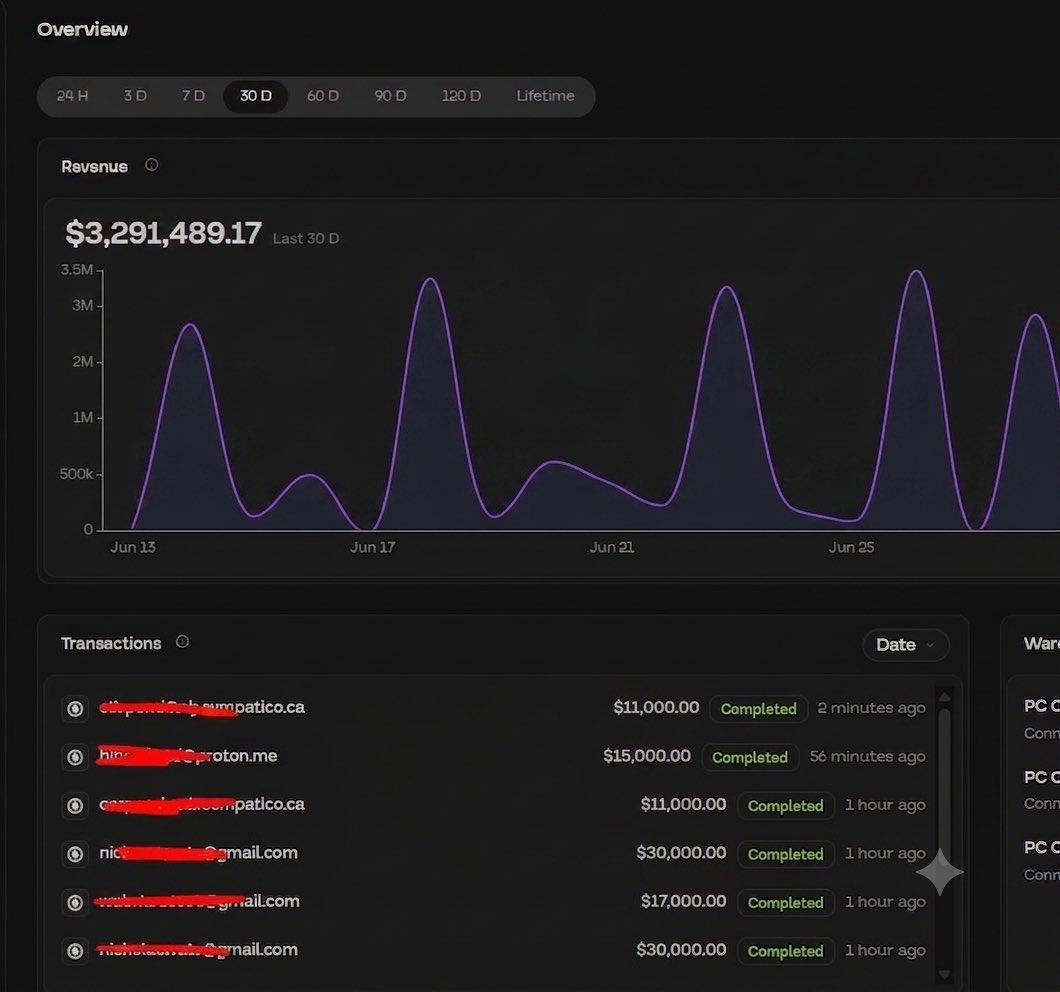Image resolution: width=1060 pixels, height=992 pixels.
Task: Click Completed badge for 2 minutes ago transaction
Action: point(758,709)
